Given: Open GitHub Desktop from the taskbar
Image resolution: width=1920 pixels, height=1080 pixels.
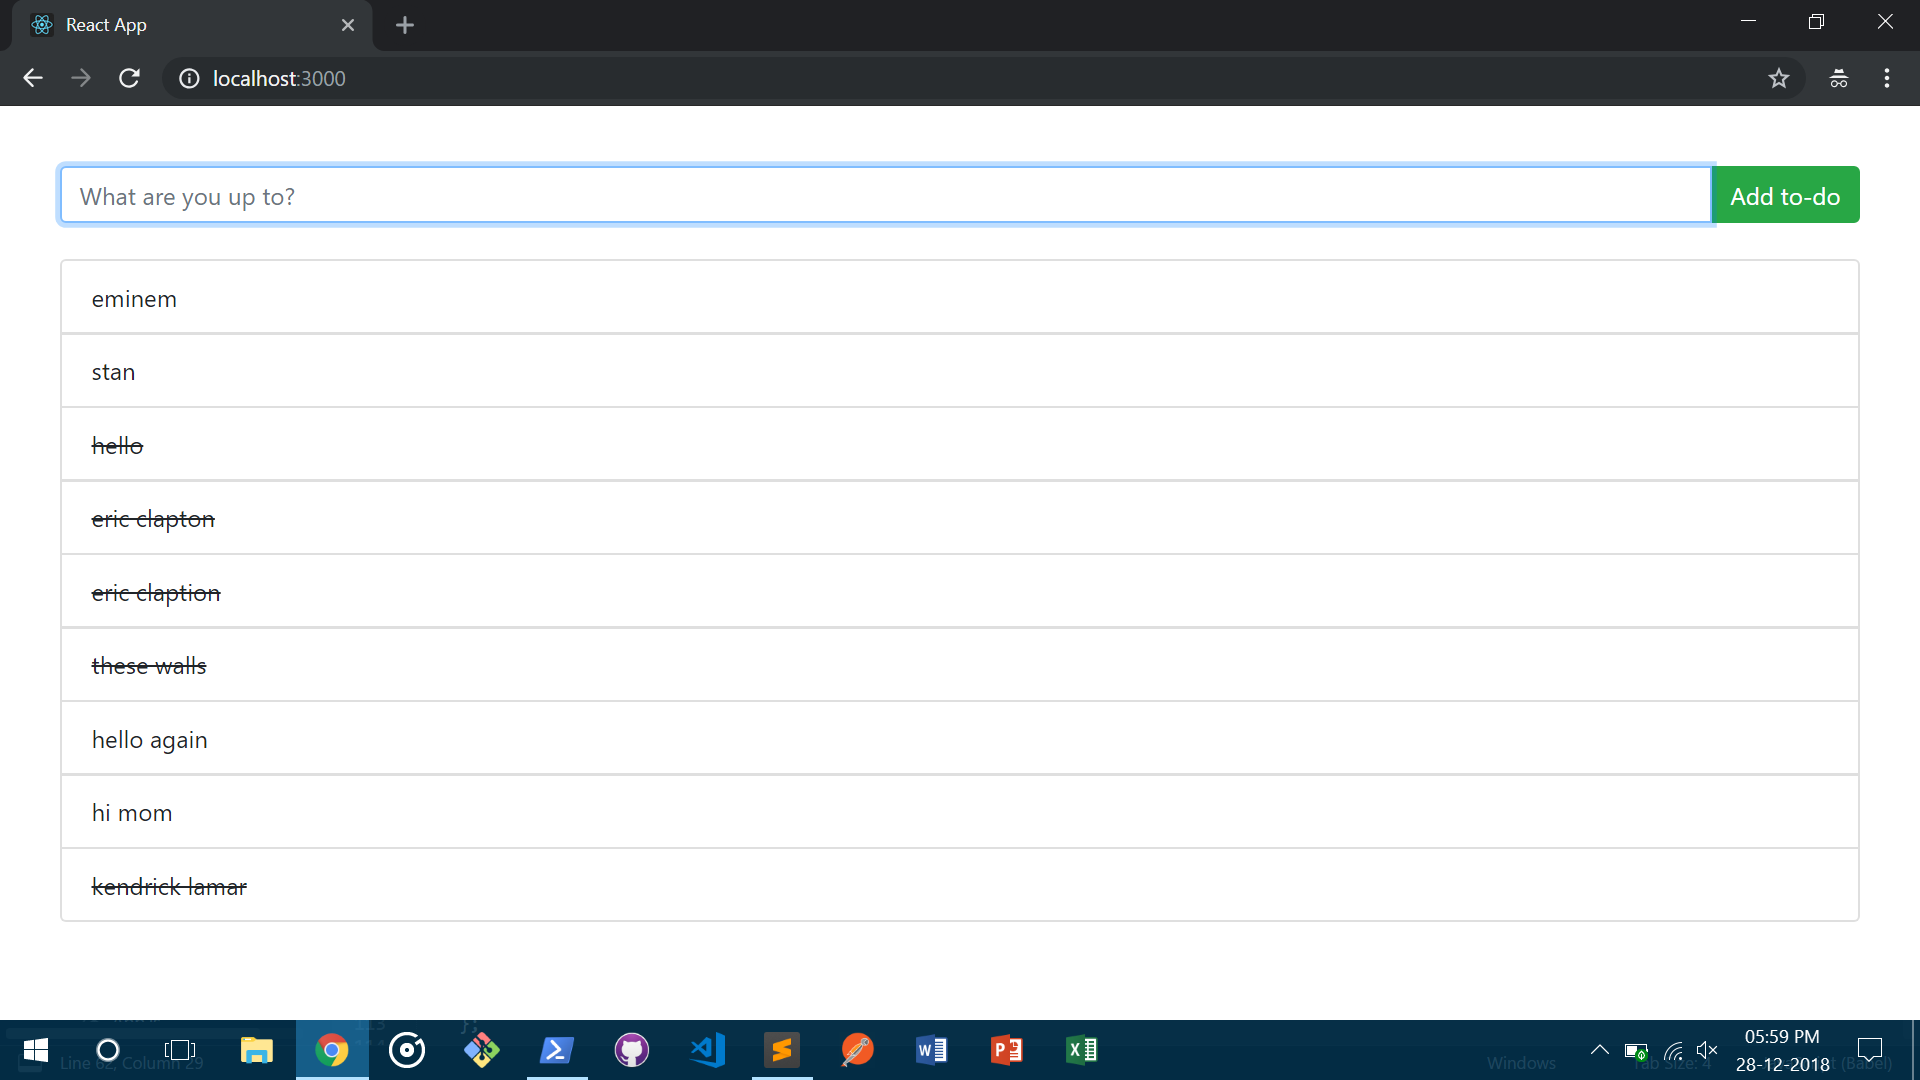Looking at the screenshot, I should tap(632, 1050).
